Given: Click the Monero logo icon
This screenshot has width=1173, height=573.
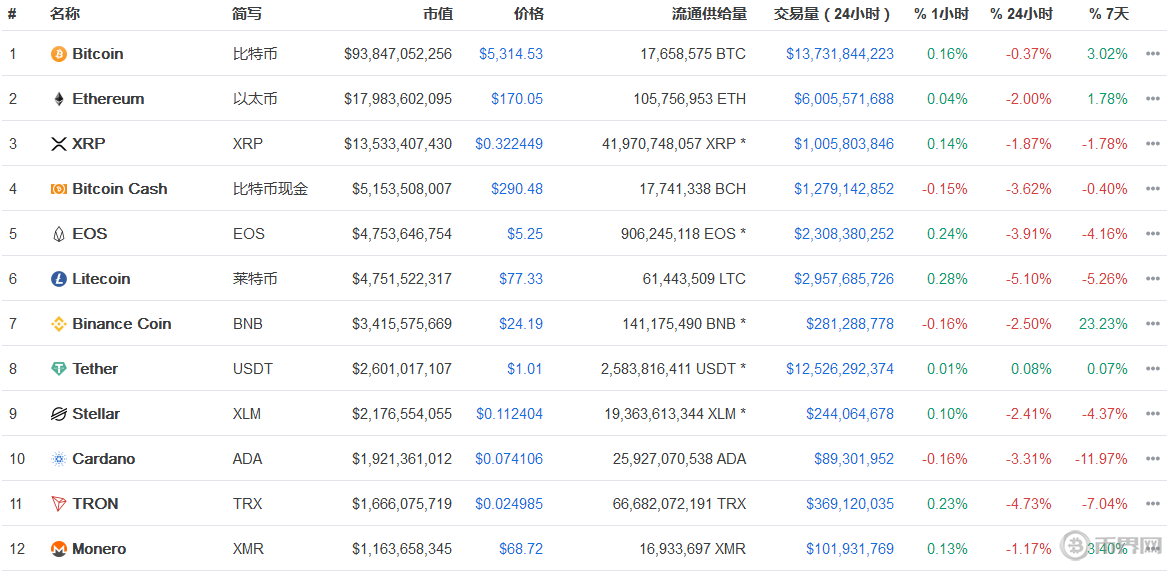Looking at the screenshot, I should (x=59, y=549).
